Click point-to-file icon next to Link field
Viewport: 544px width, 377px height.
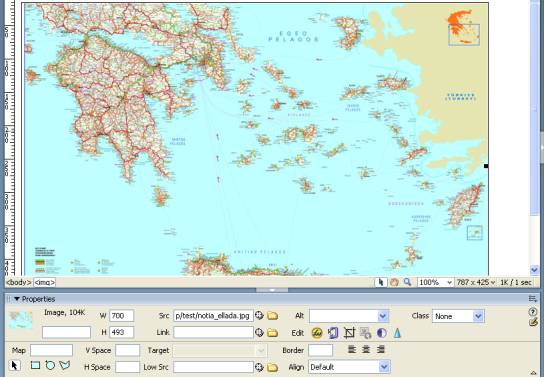pyautogui.click(x=259, y=333)
